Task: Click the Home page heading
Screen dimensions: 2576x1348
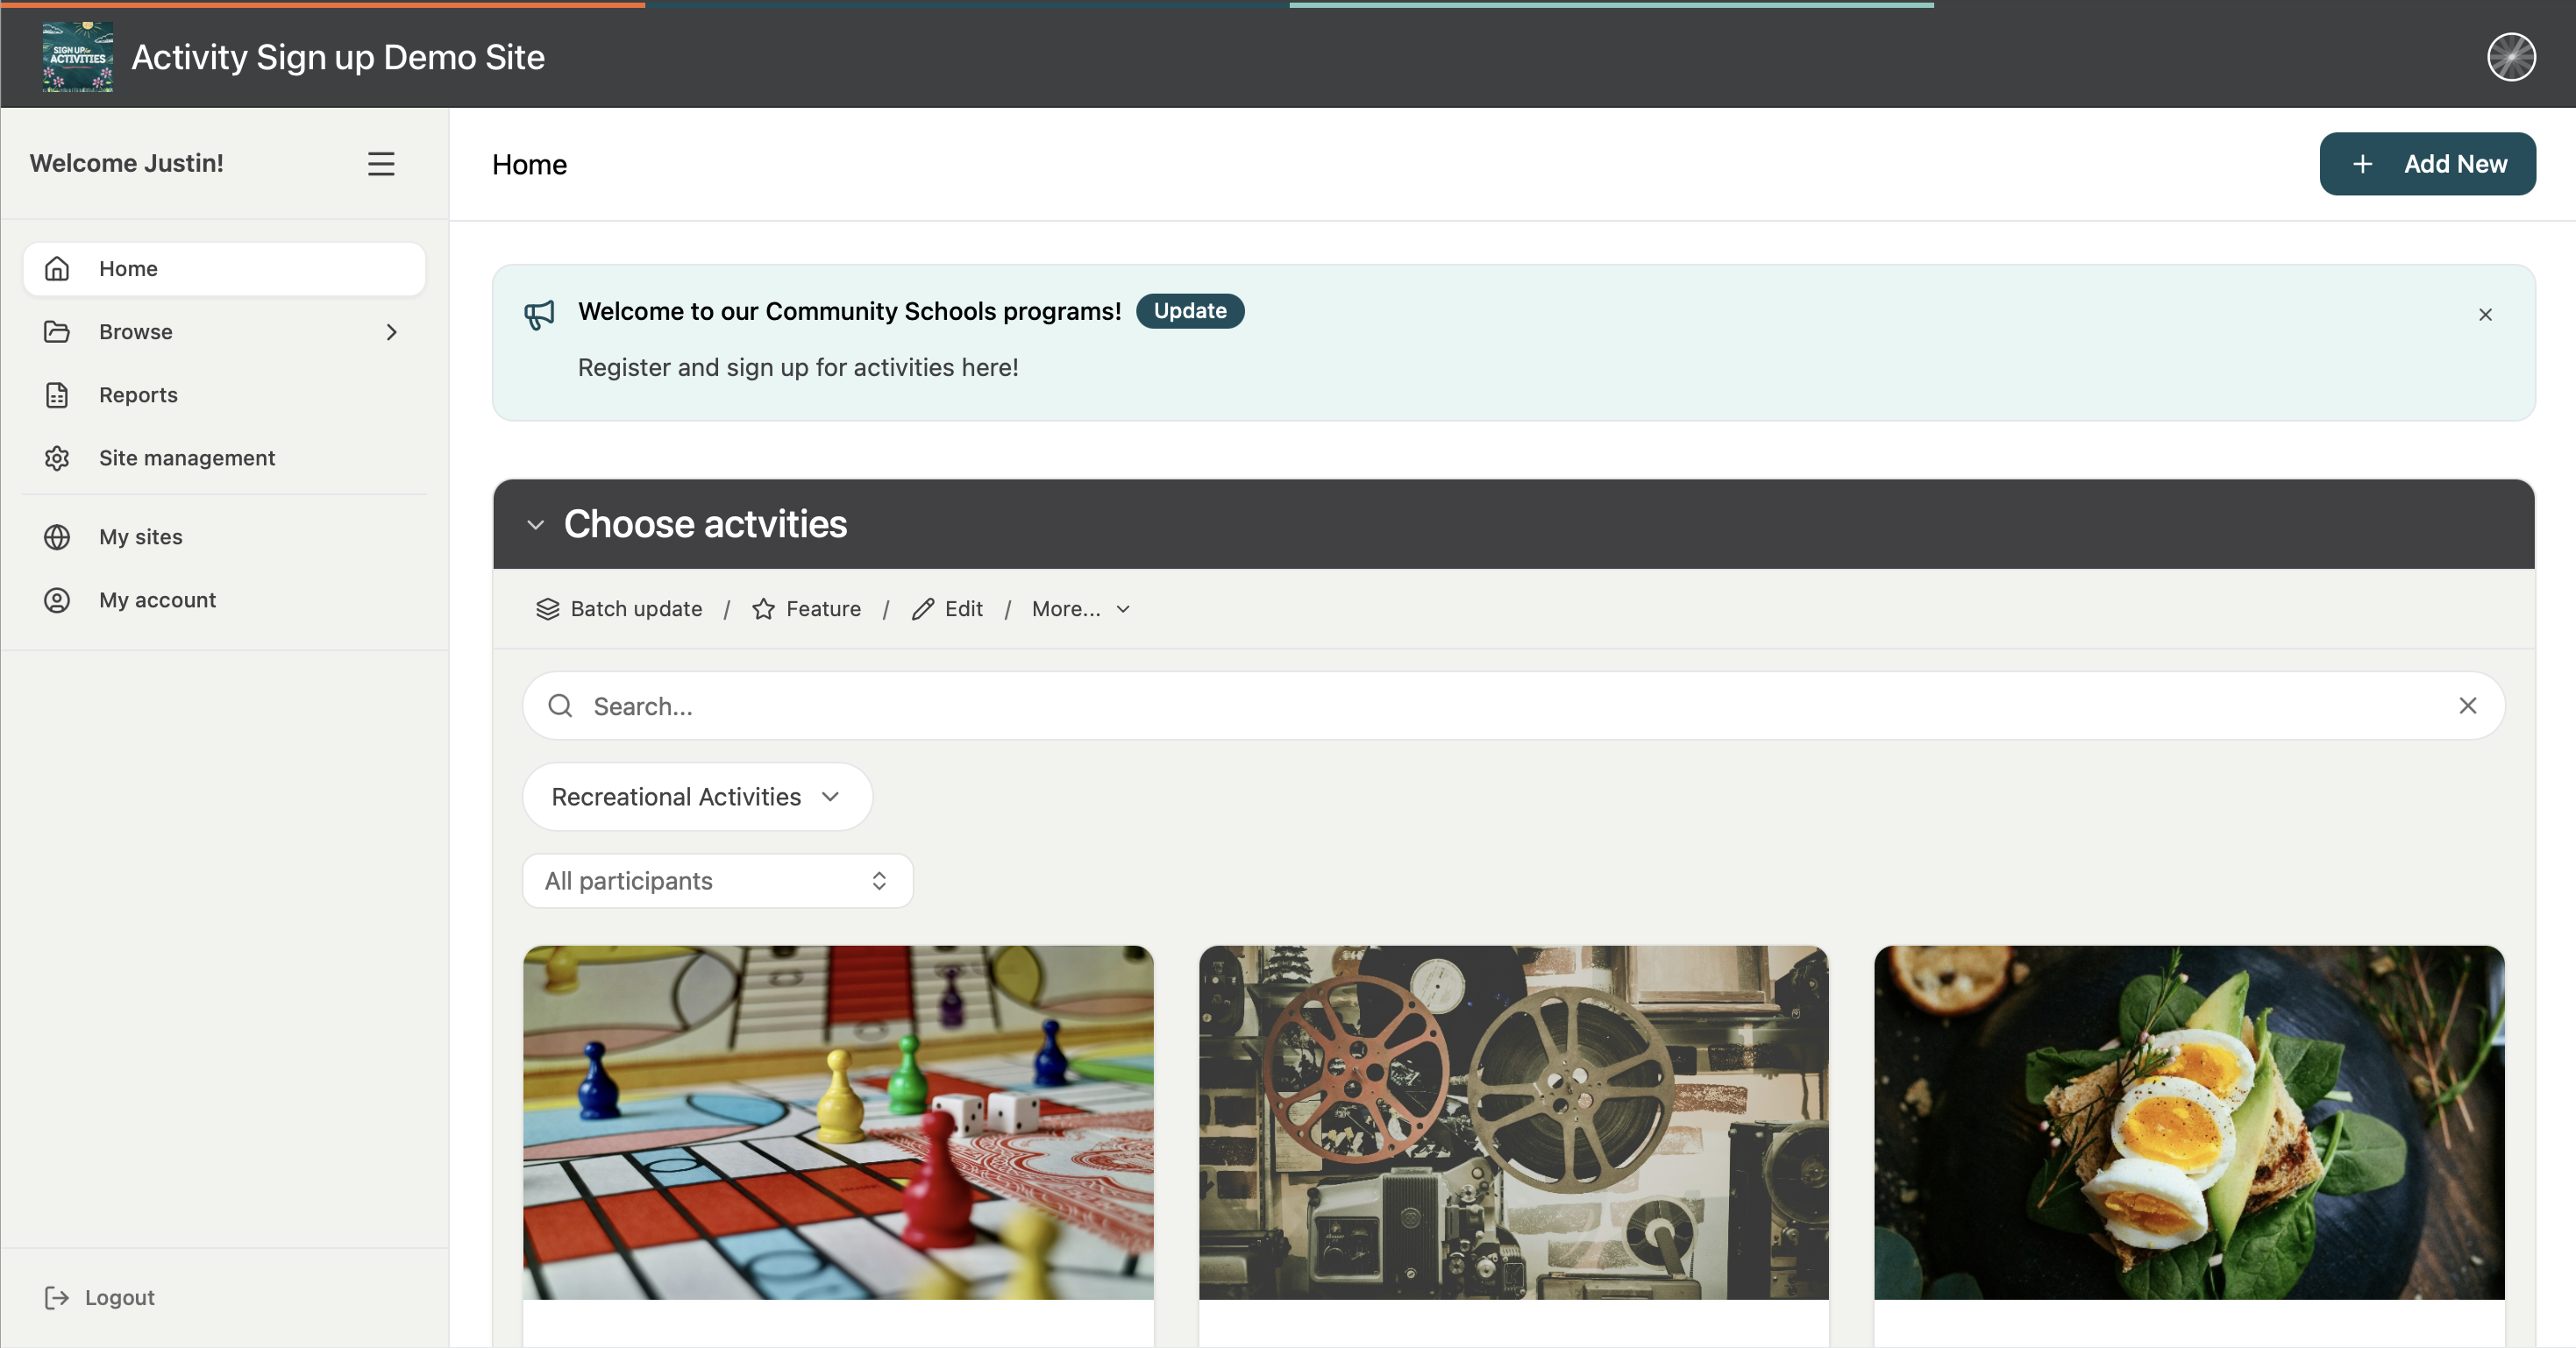Action: click(529, 164)
